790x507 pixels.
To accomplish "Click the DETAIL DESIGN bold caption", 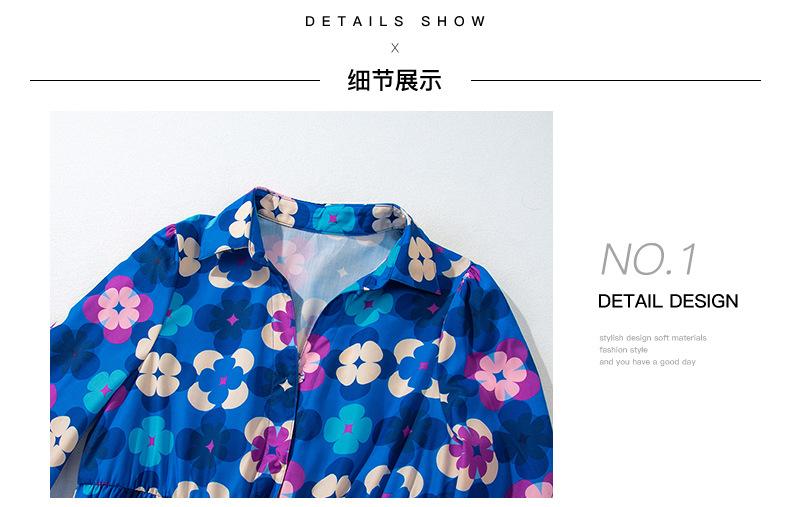I will coord(668,301).
